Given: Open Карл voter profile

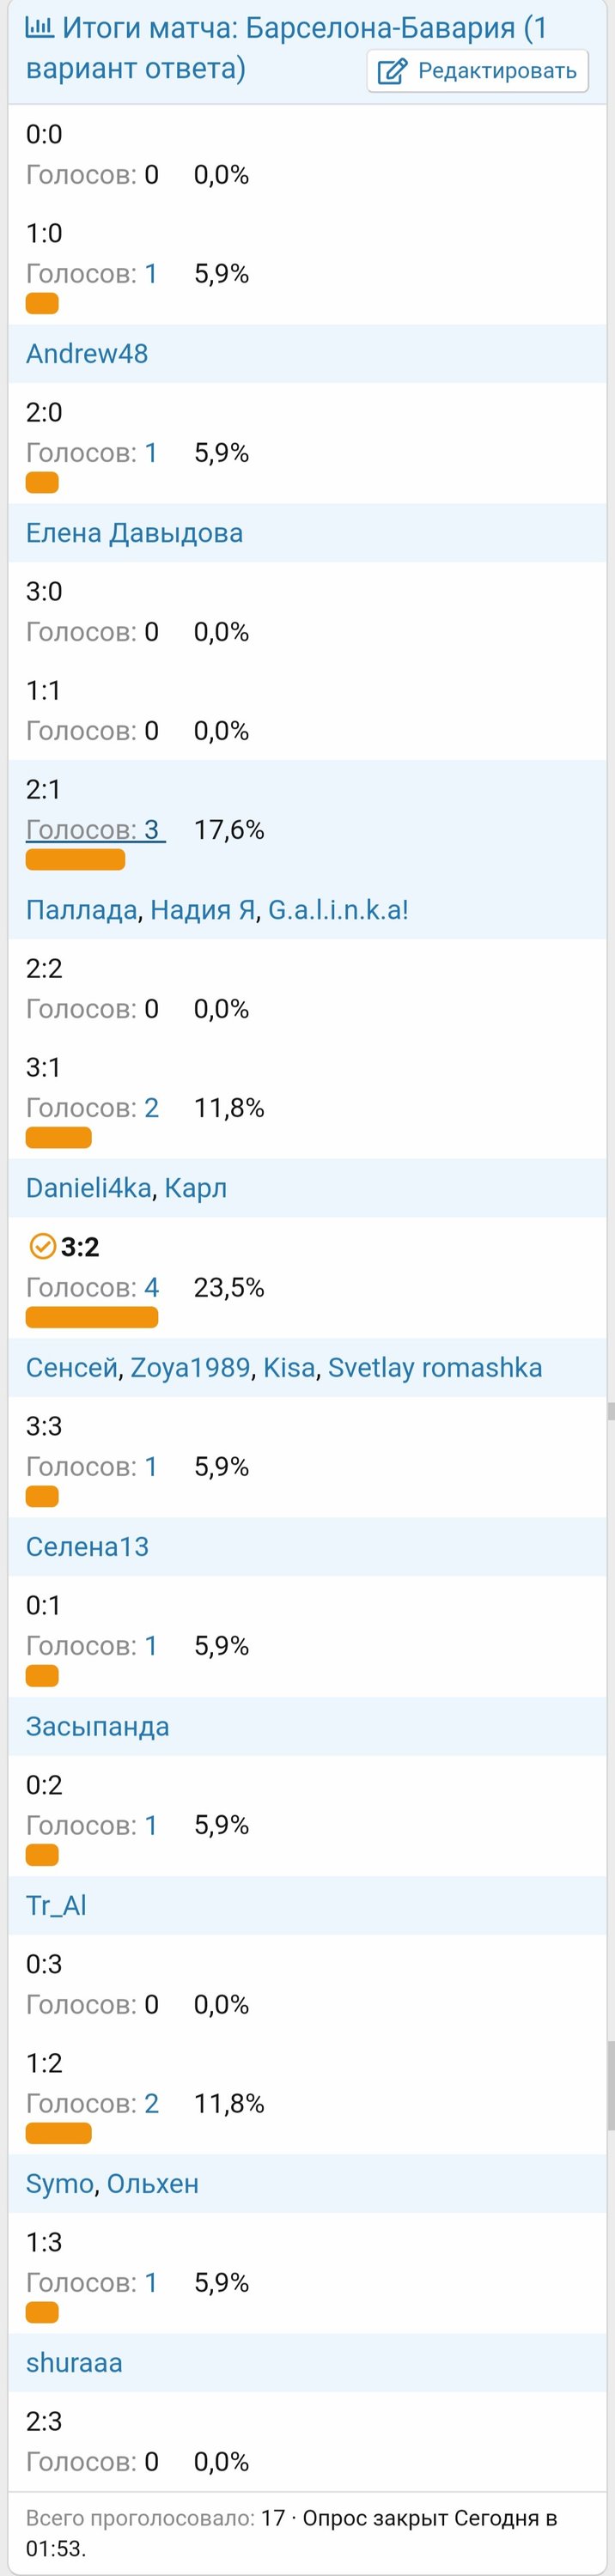Looking at the screenshot, I should [x=196, y=1187].
